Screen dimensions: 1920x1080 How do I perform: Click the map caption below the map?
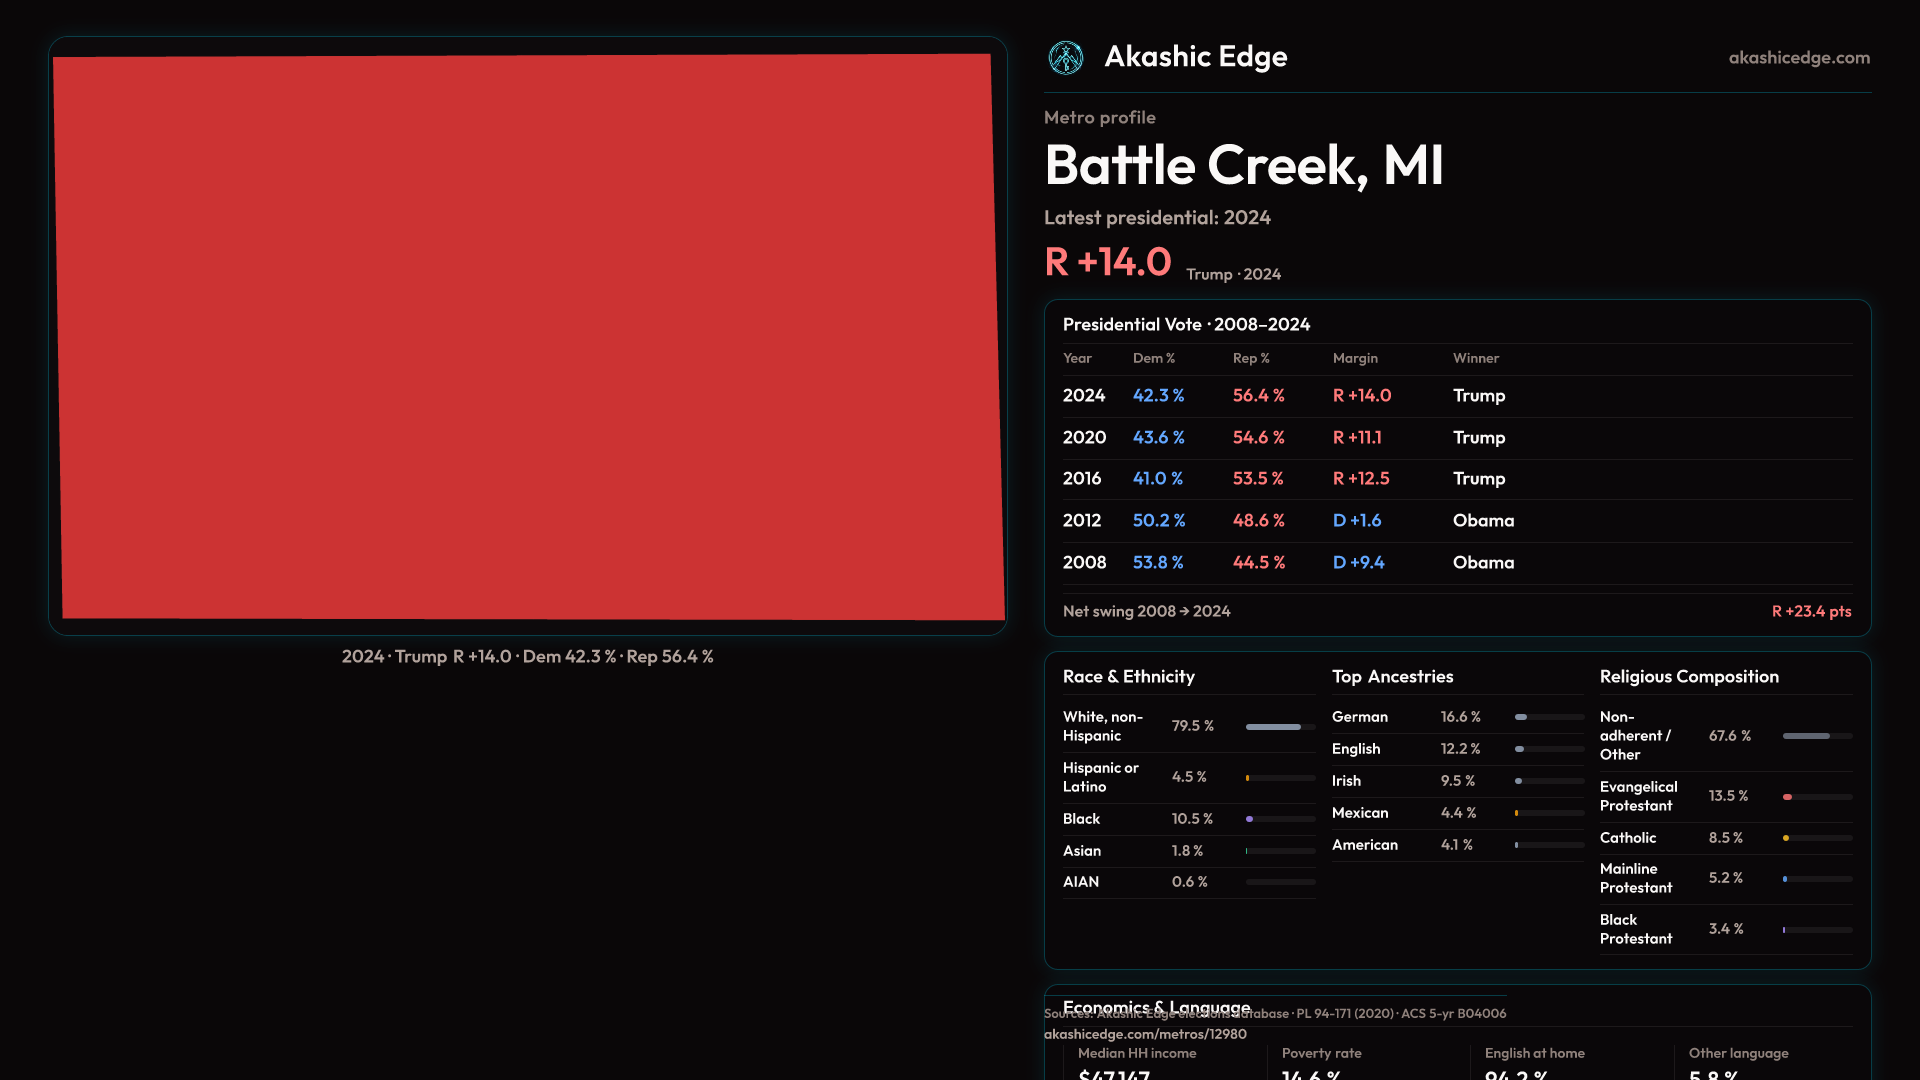pos(527,657)
